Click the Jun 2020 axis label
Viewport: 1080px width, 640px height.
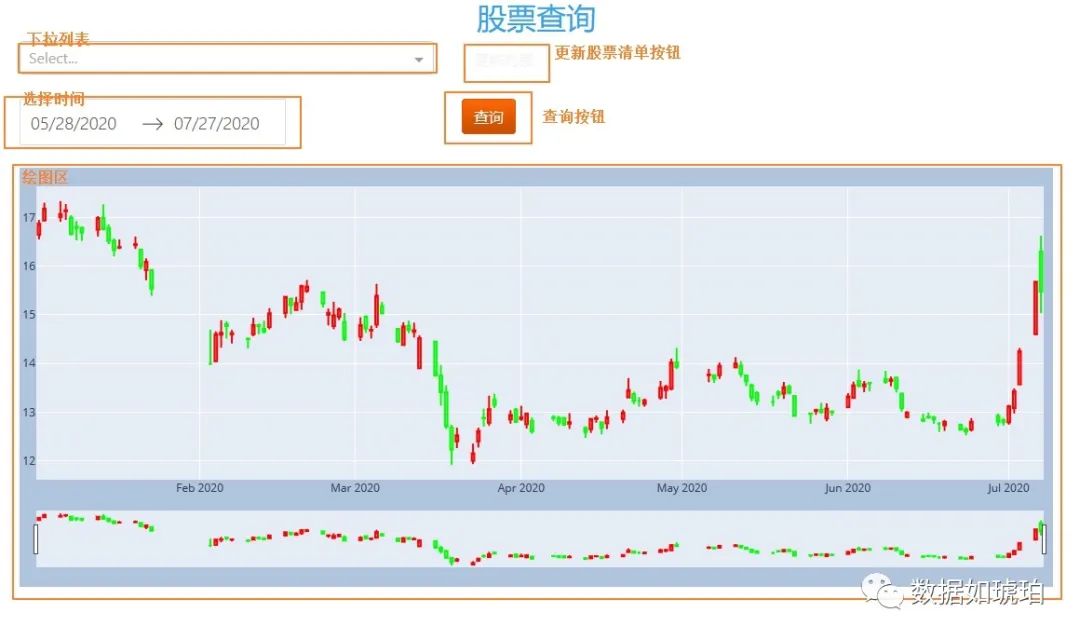(847, 488)
